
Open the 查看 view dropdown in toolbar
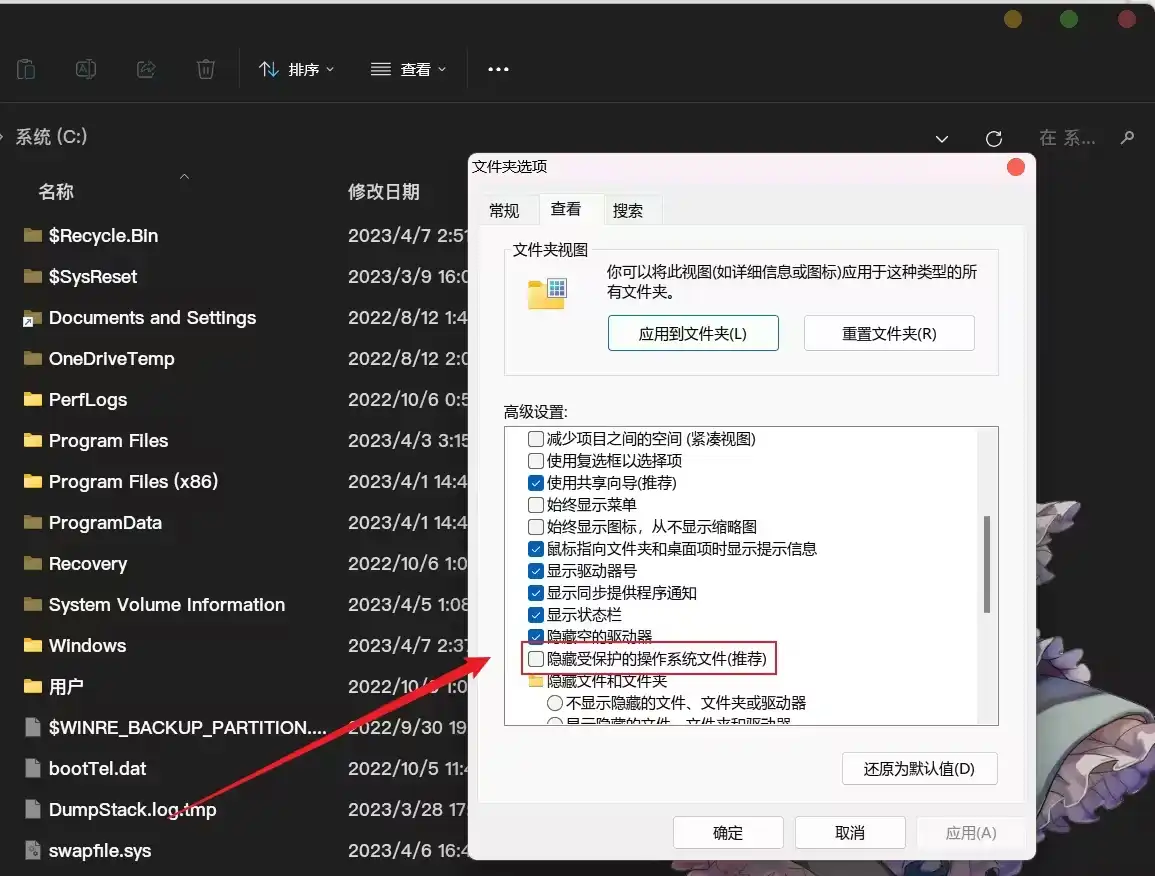coord(408,69)
